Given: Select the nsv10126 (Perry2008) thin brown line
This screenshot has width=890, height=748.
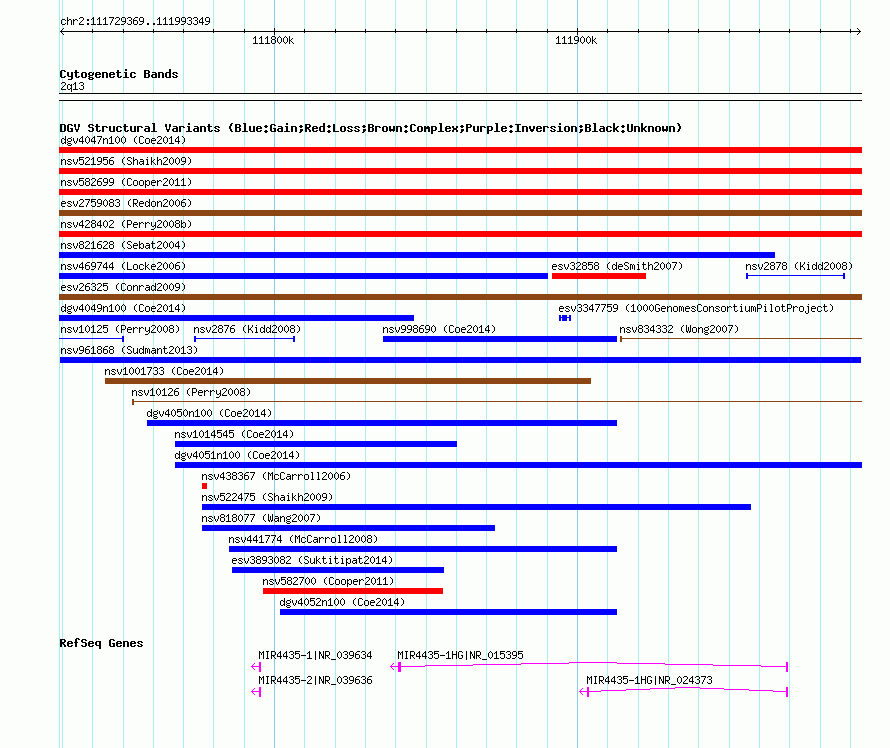Looking at the screenshot, I should (x=497, y=402).
